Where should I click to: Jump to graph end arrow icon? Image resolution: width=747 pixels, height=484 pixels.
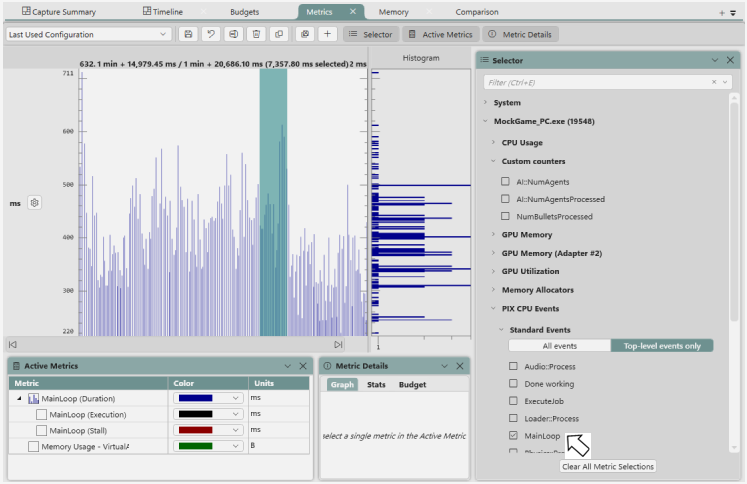(x=338, y=344)
